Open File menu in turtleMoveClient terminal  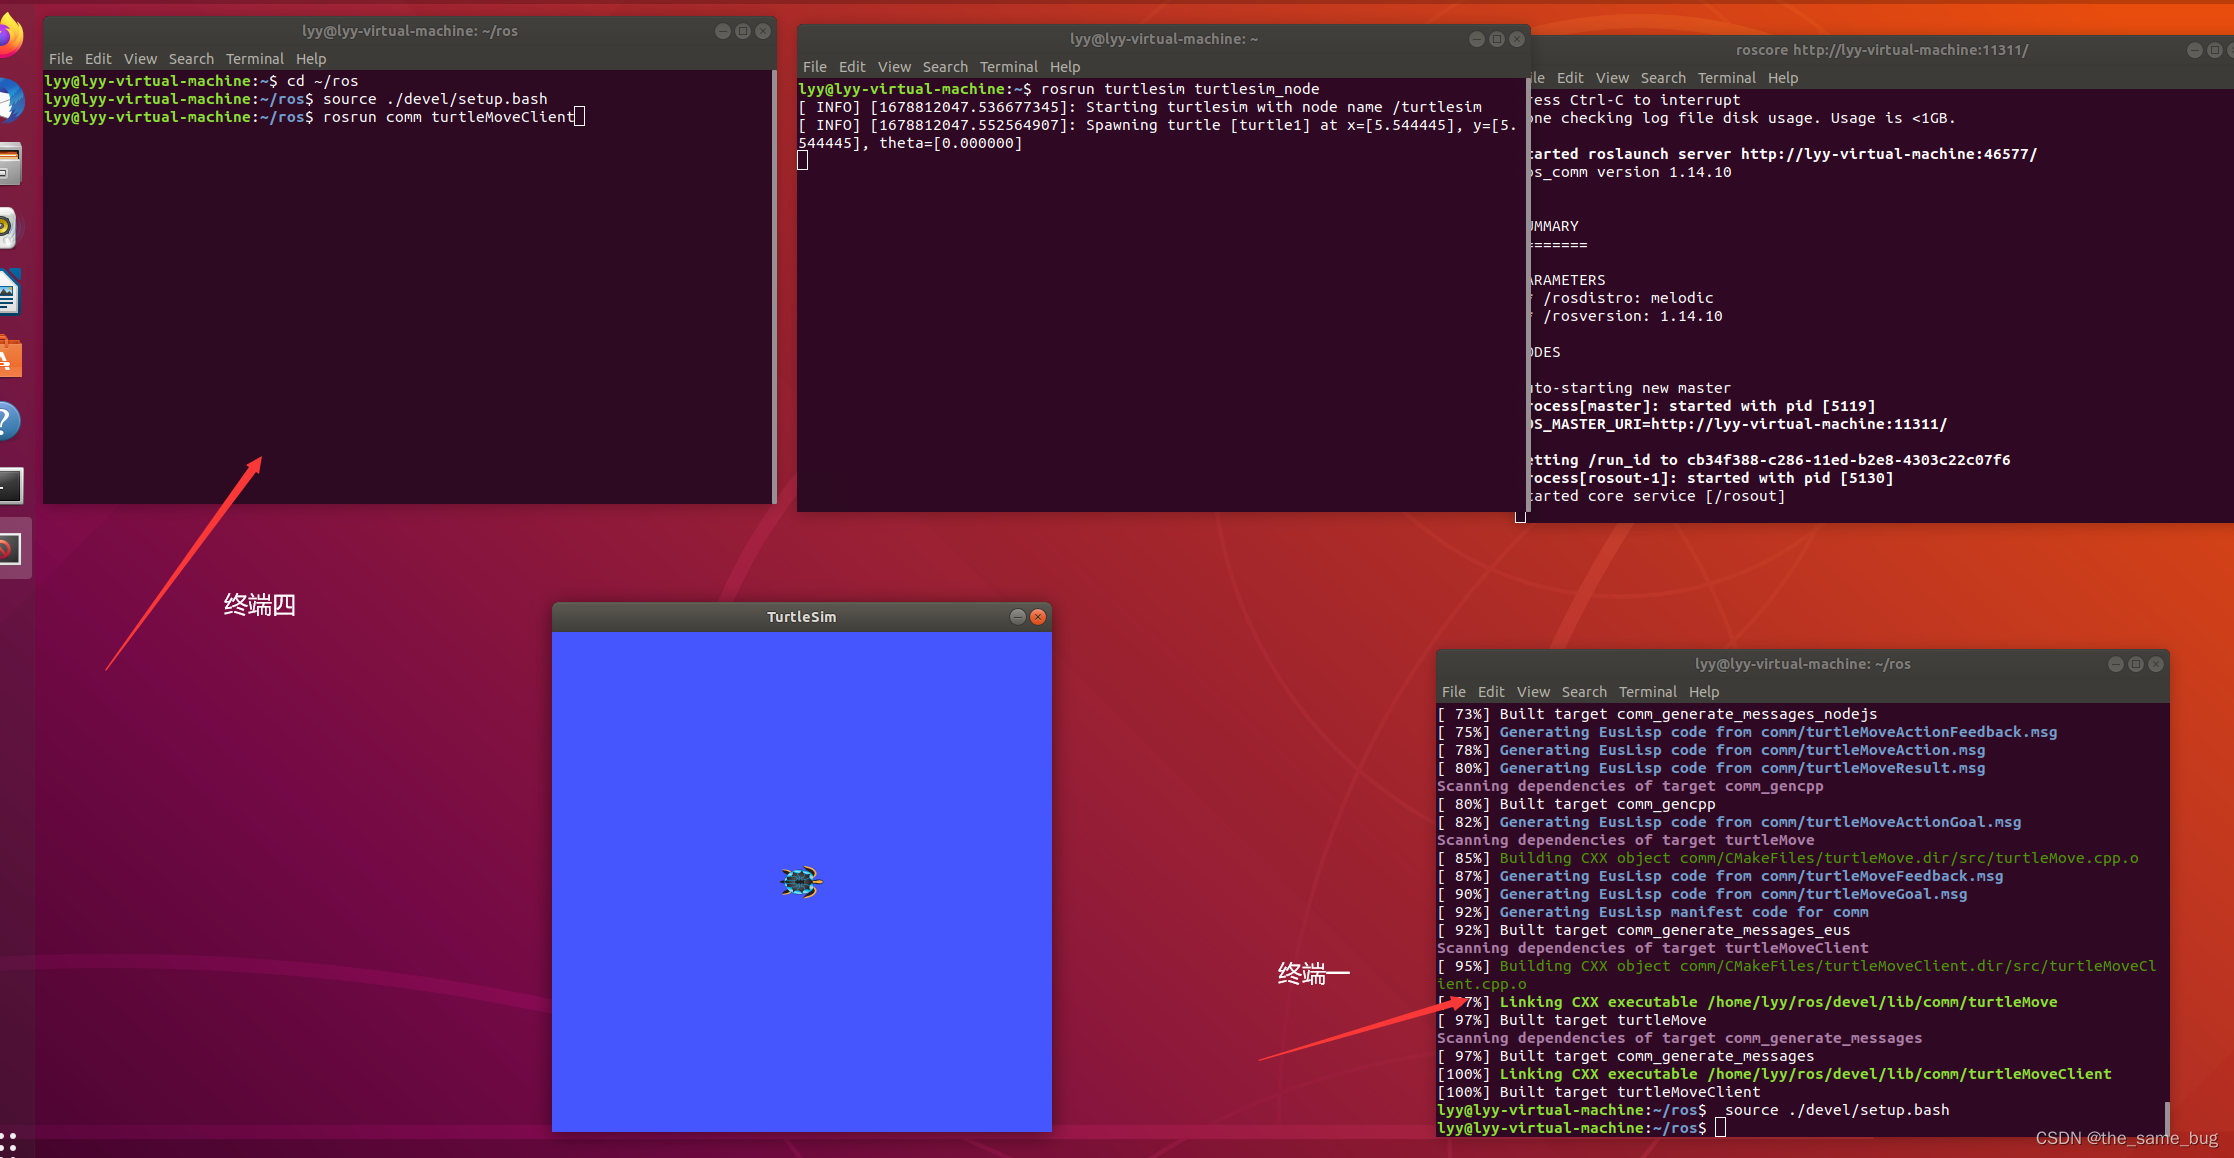[x=60, y=59]
